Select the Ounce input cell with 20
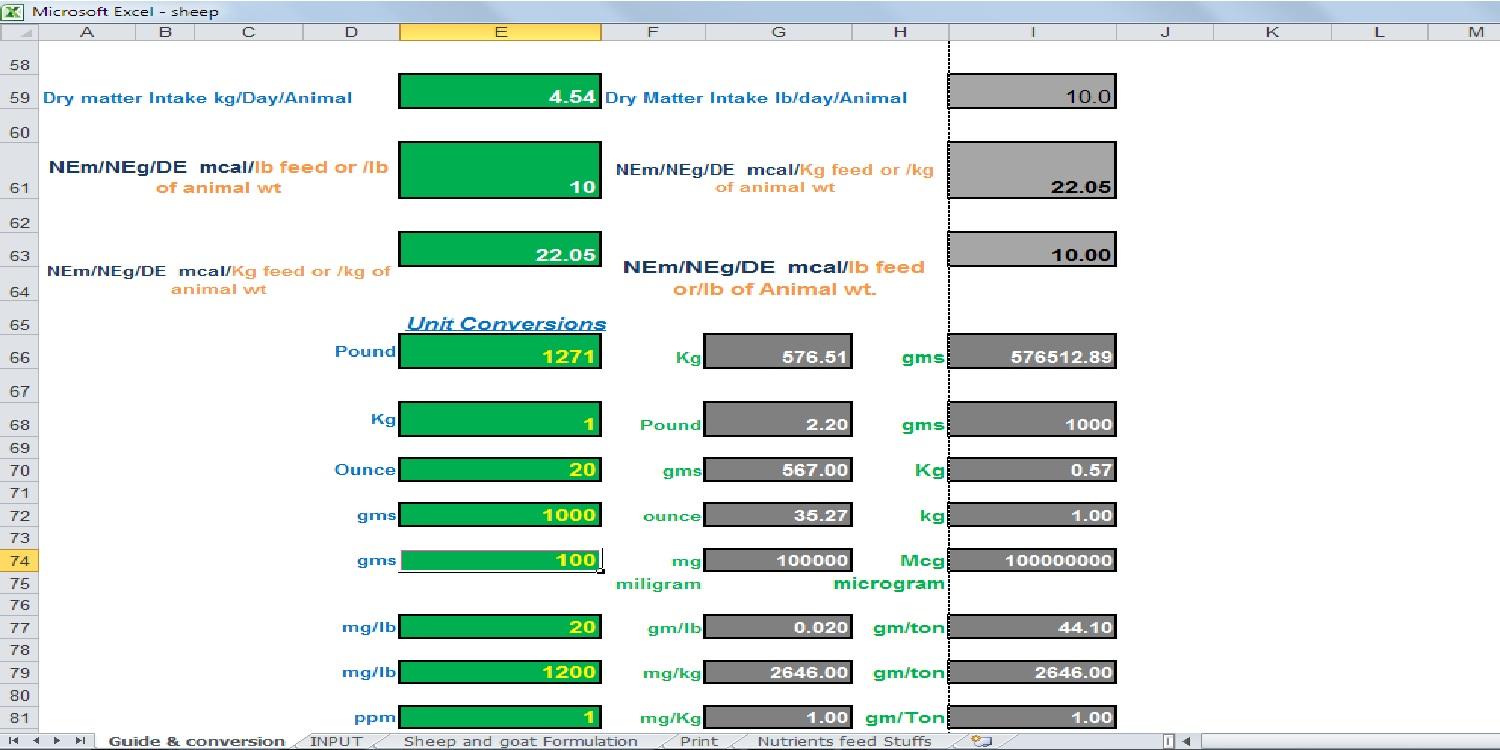Screen dimensions: 1500x750 (x=500, y=469)
